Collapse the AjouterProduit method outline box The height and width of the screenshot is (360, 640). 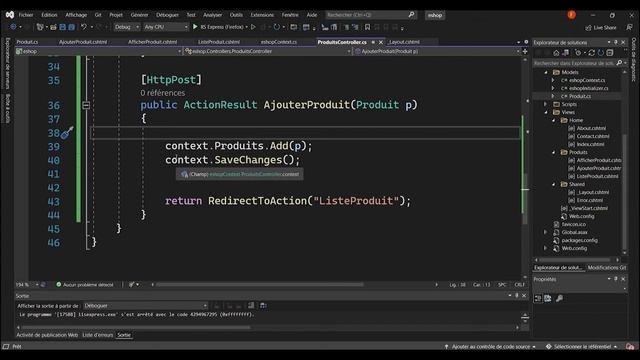click(x=86, y=105)
